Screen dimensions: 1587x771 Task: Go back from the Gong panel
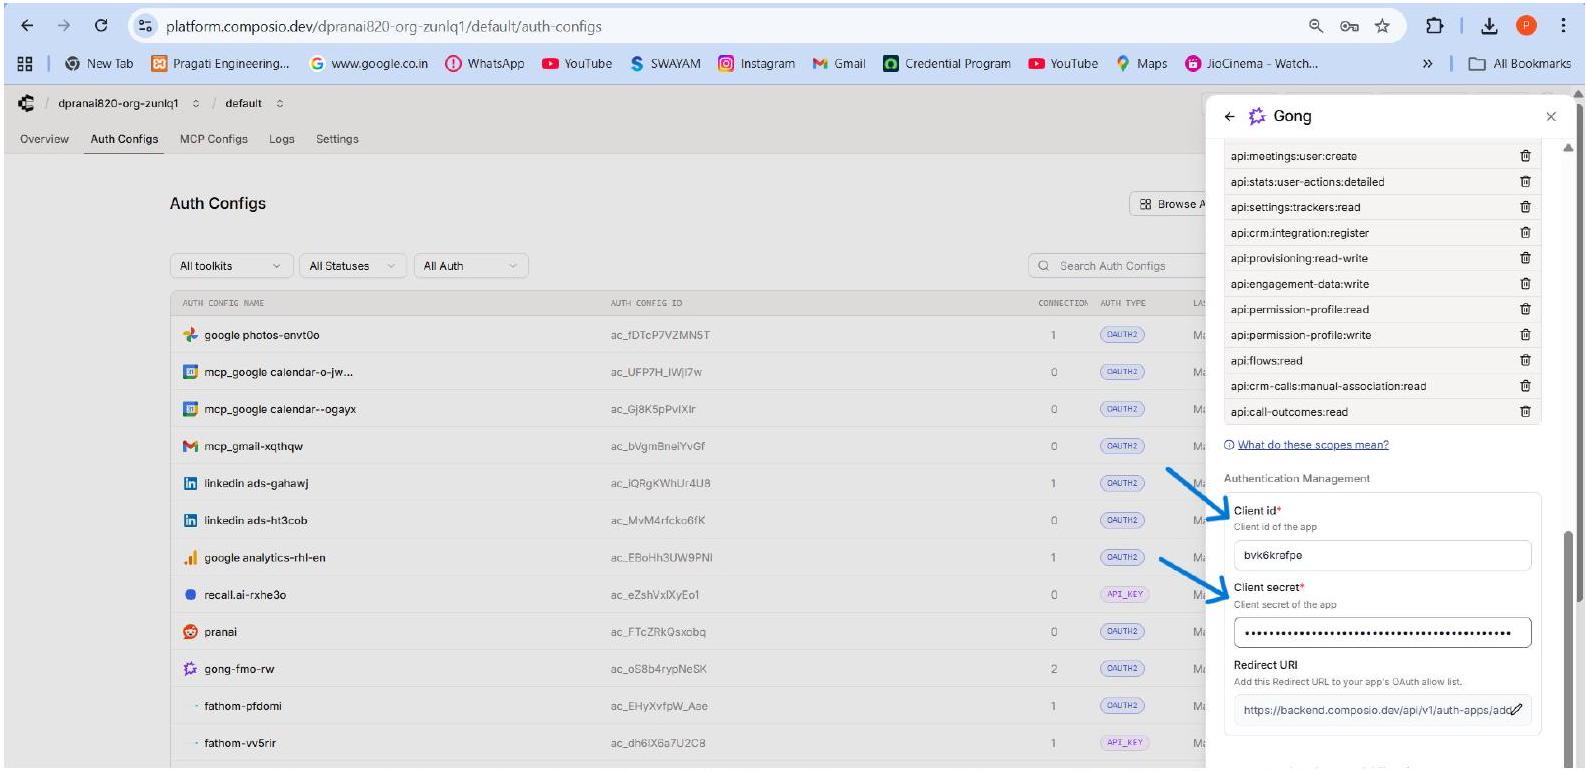[x=1229, y=116]
